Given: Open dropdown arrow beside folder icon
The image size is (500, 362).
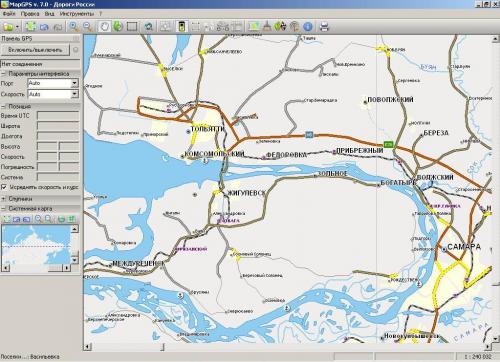Looking at the screenshot, I should pos(17,27).
